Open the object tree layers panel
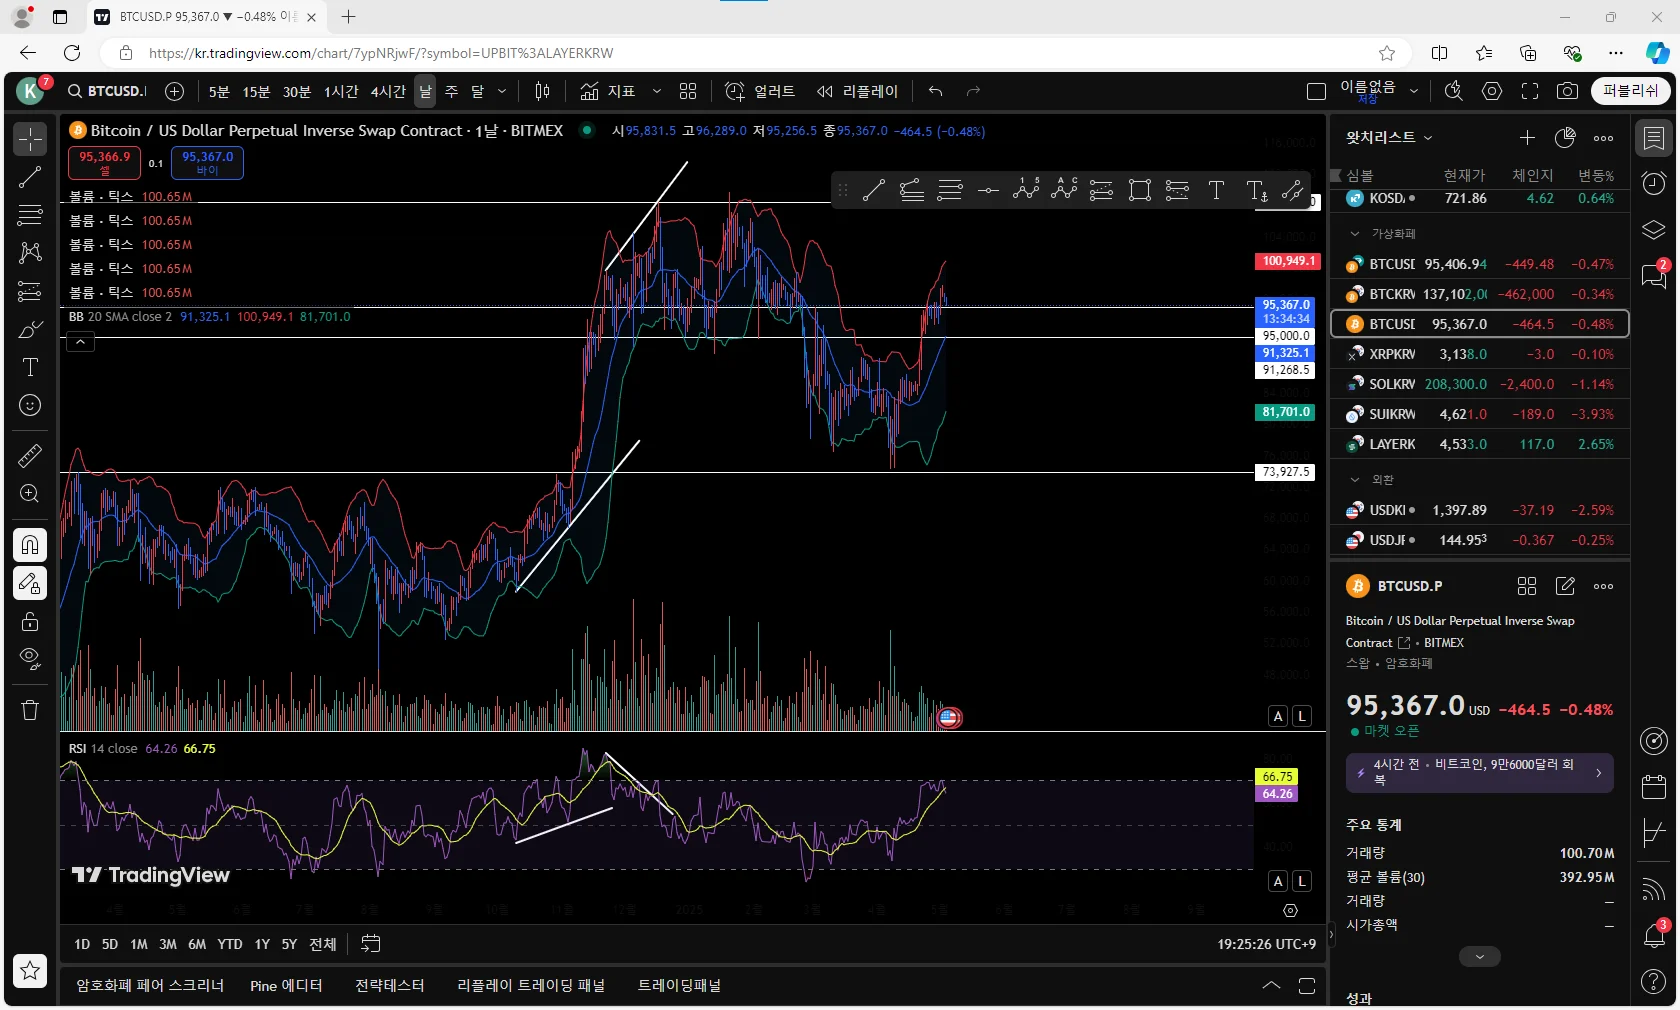This screenshot has width=1680, height=1010. (1654, 230)
